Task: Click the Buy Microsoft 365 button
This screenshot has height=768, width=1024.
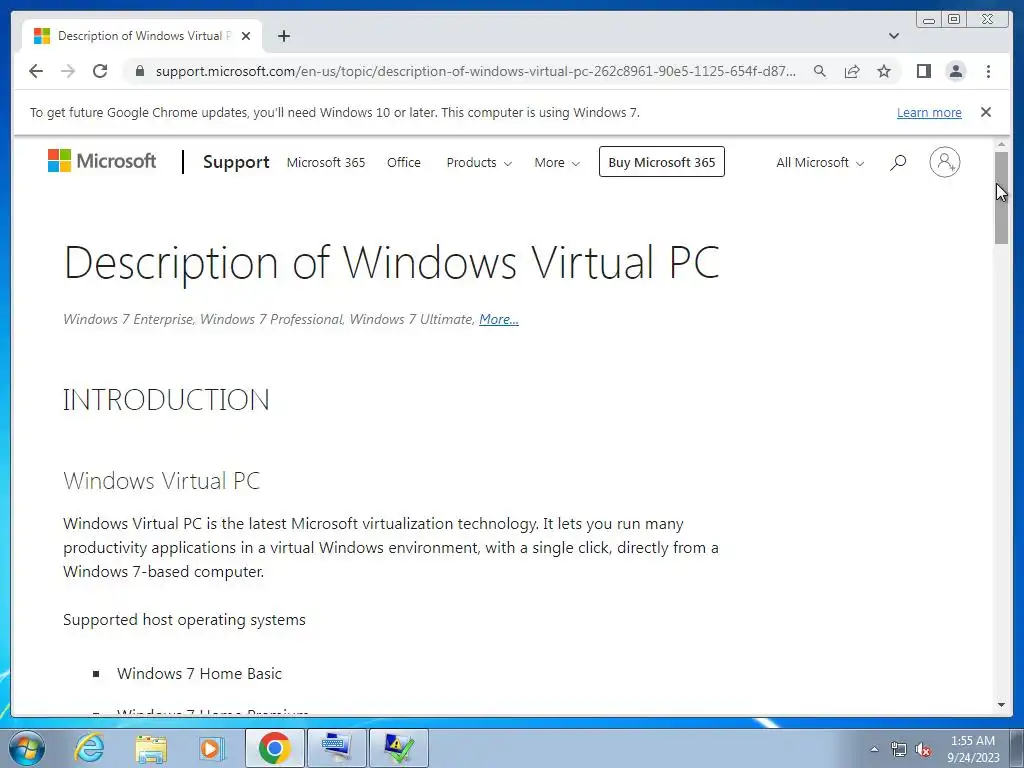Action: click(662, 162)
